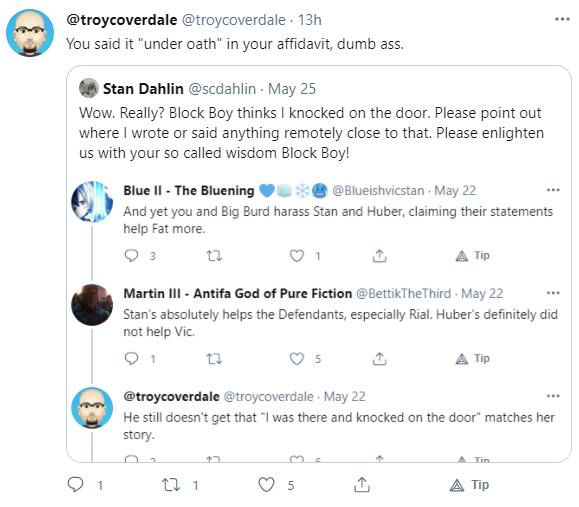Open Stan Dahlin's @scdahlin profile link
Screen dimensions: 579x507
coord(222,89)
